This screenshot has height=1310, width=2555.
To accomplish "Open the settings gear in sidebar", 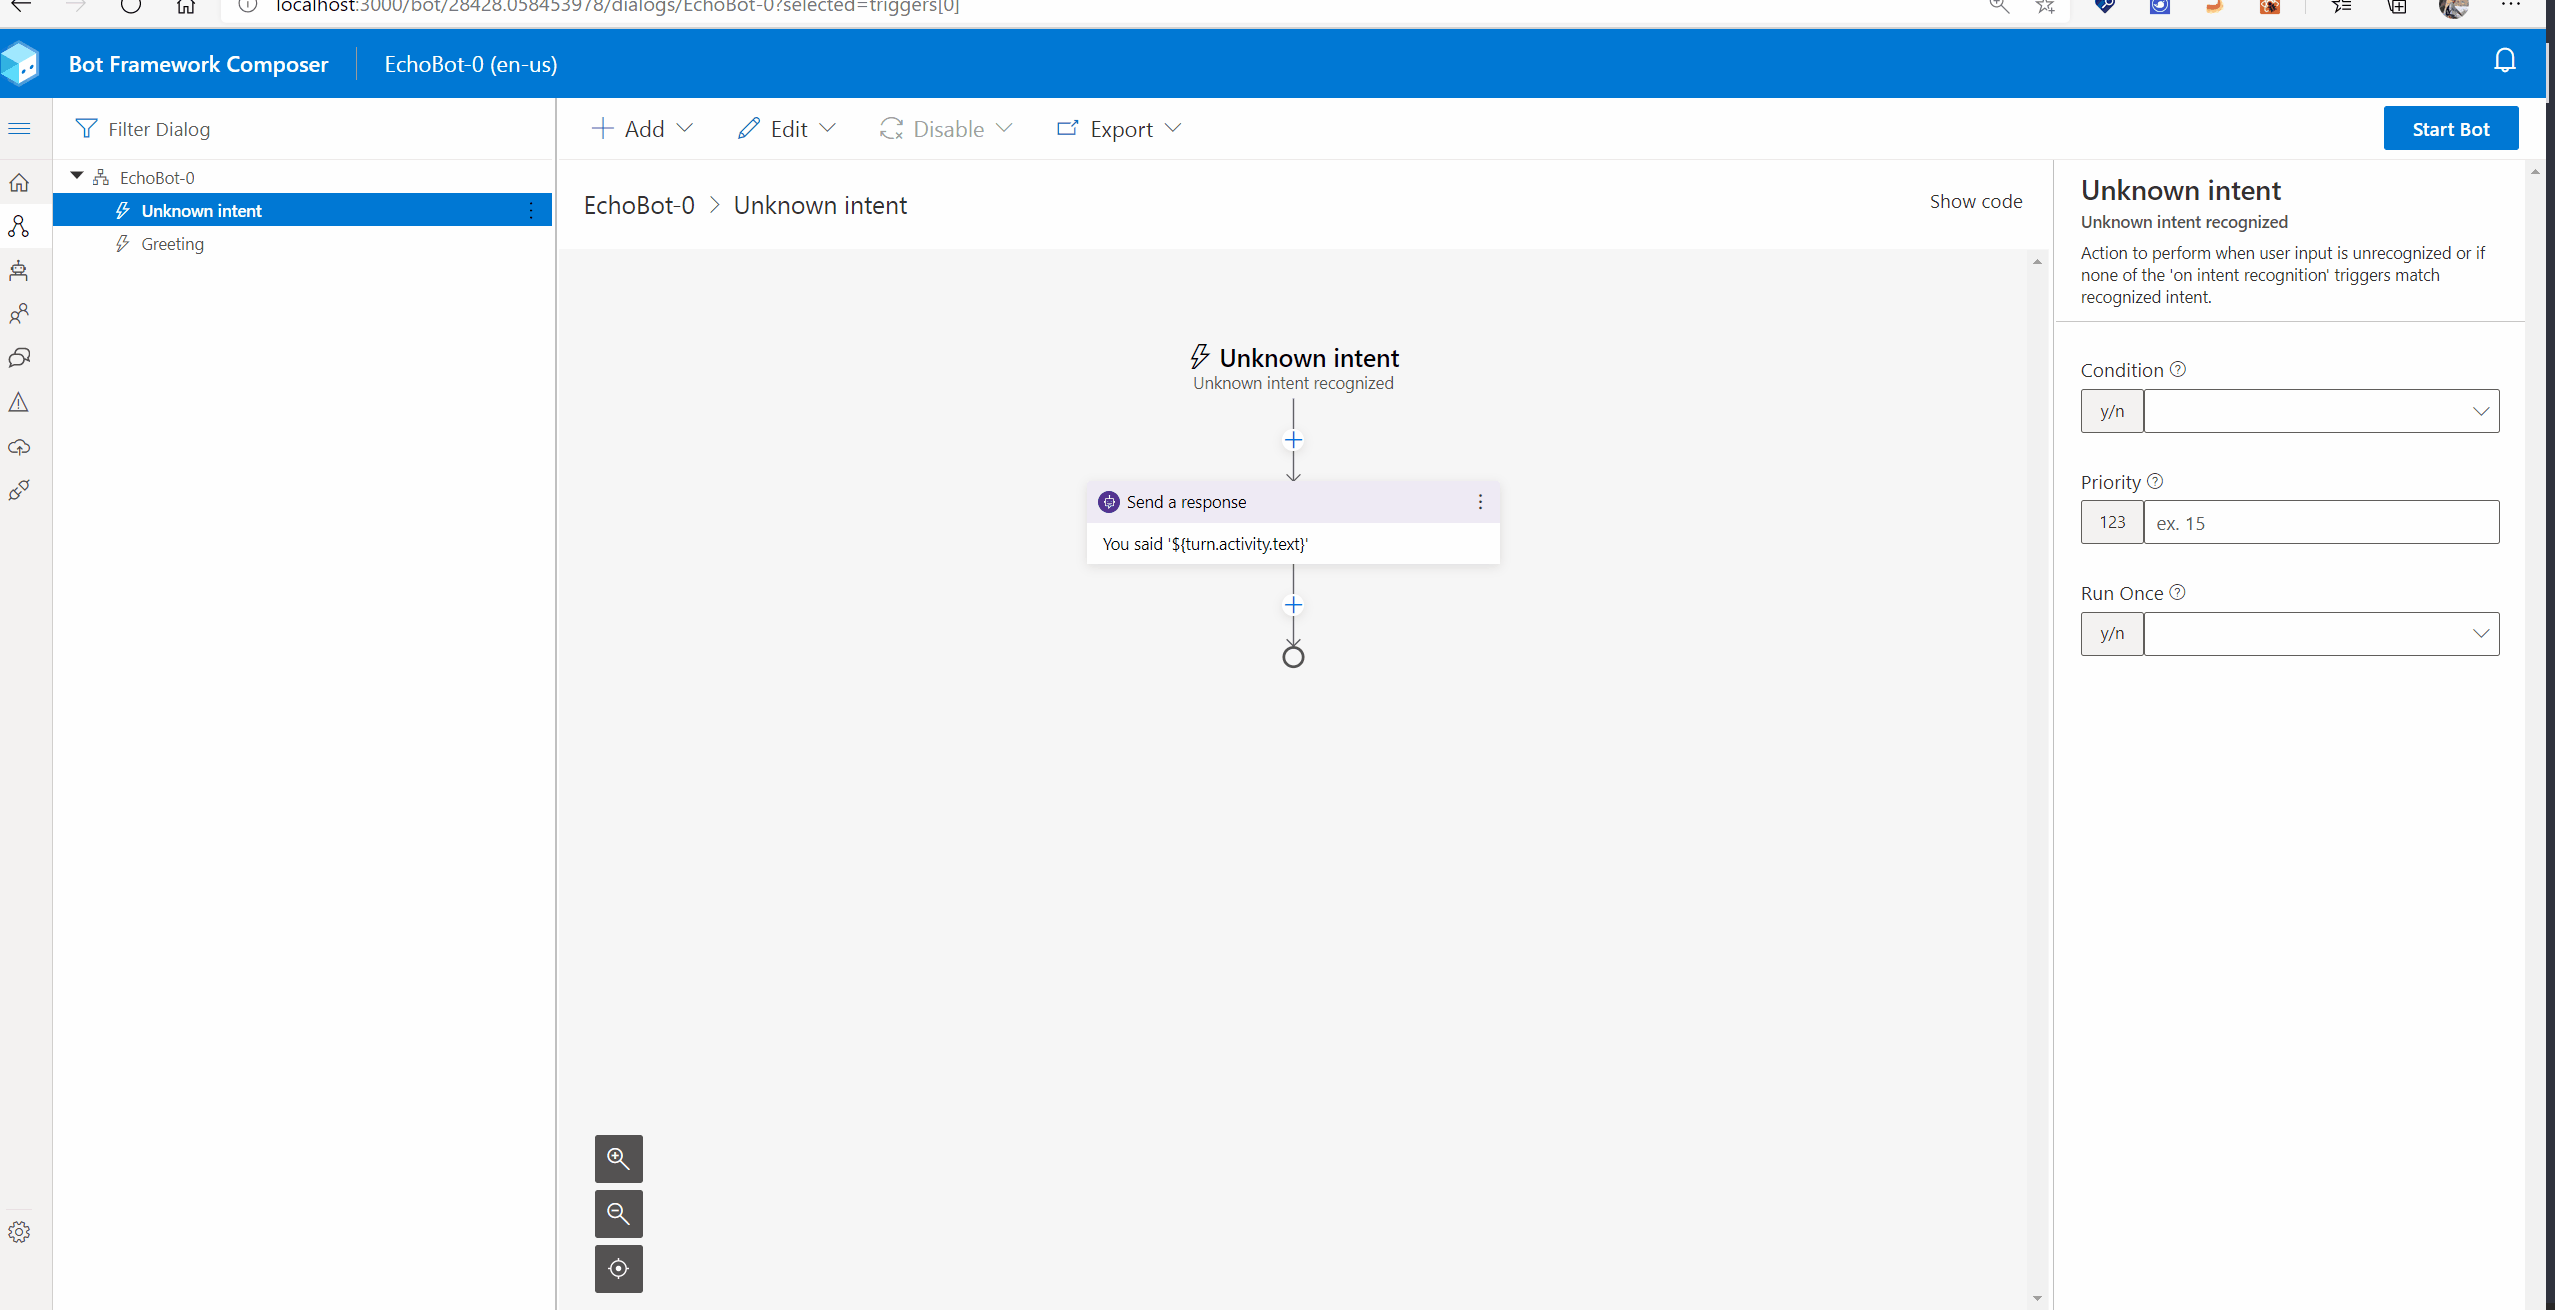I will (x=19, y=1232).
